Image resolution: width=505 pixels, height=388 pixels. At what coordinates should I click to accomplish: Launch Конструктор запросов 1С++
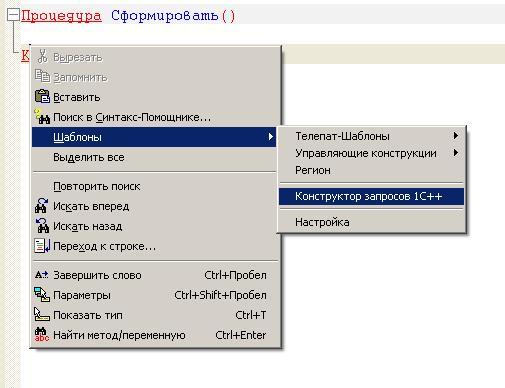pos(371,196)
